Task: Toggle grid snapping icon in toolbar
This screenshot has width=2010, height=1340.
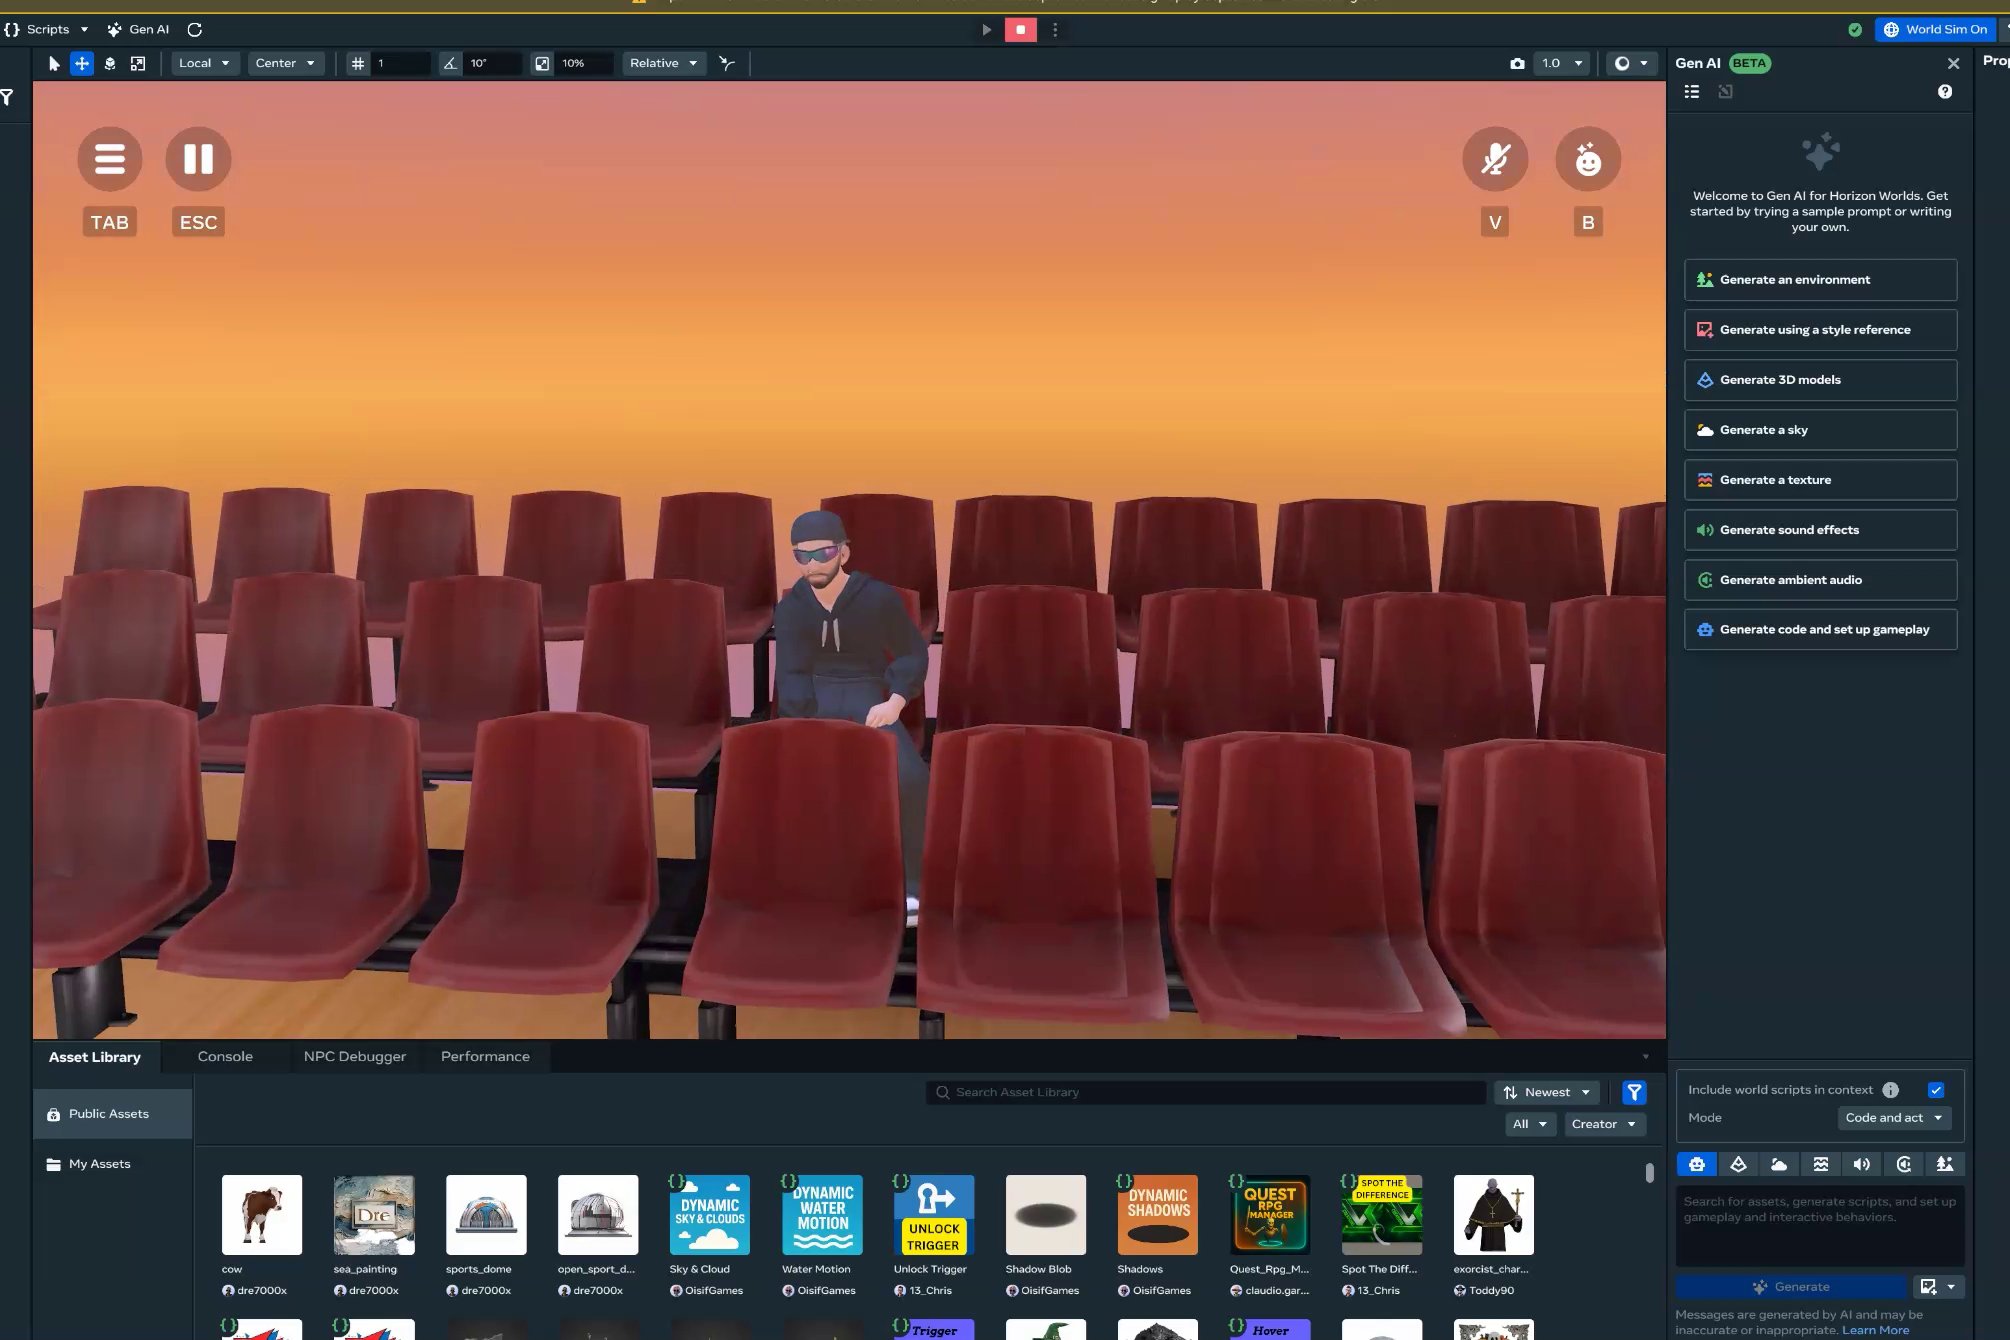Action: click(x=358, y=63)
